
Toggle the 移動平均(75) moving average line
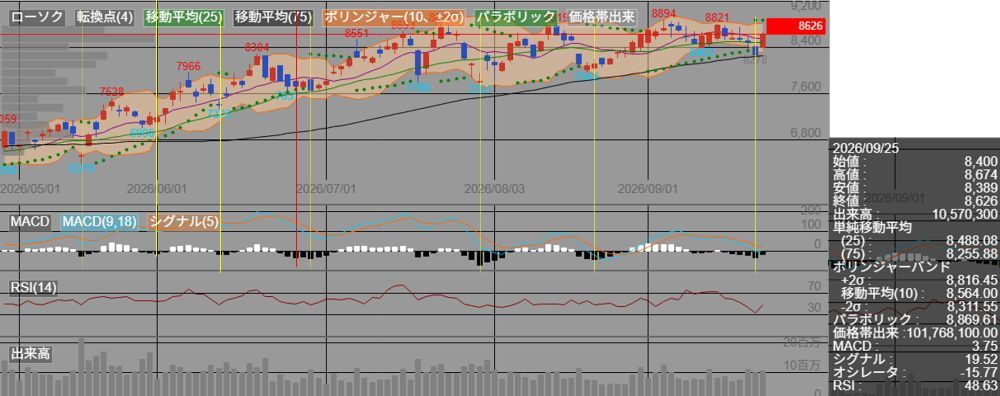tap(272, 17)
